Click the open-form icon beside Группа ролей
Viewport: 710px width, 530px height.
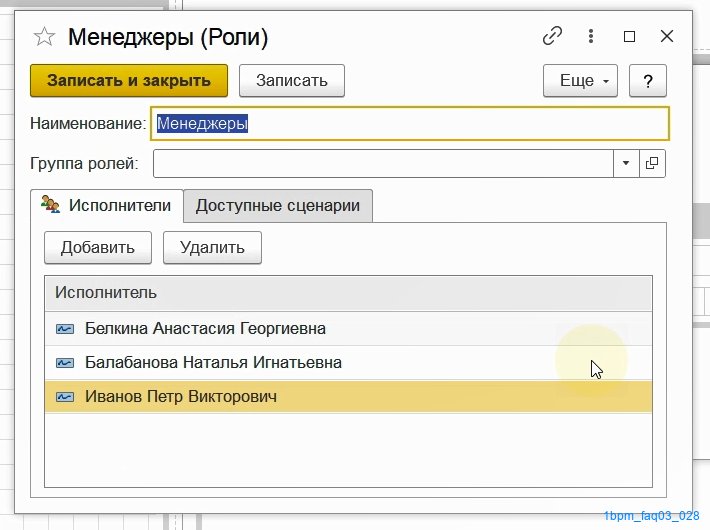(652, 163)
